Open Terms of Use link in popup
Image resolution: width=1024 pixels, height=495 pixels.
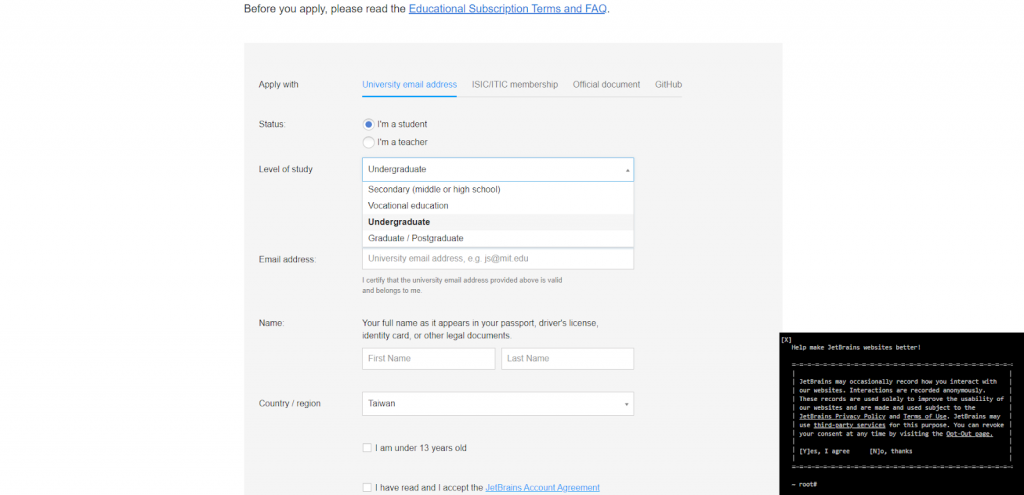(925, 416)
